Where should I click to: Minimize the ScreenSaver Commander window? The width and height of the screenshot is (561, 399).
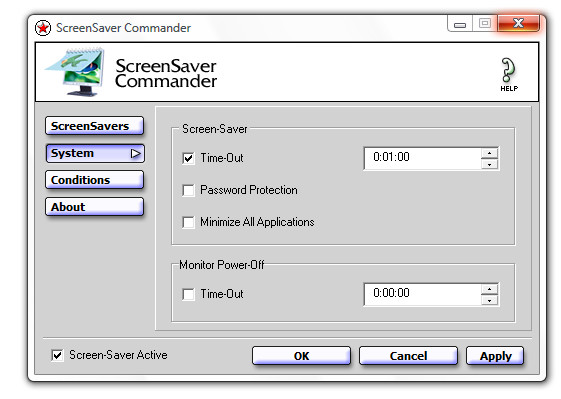point(460,24)
